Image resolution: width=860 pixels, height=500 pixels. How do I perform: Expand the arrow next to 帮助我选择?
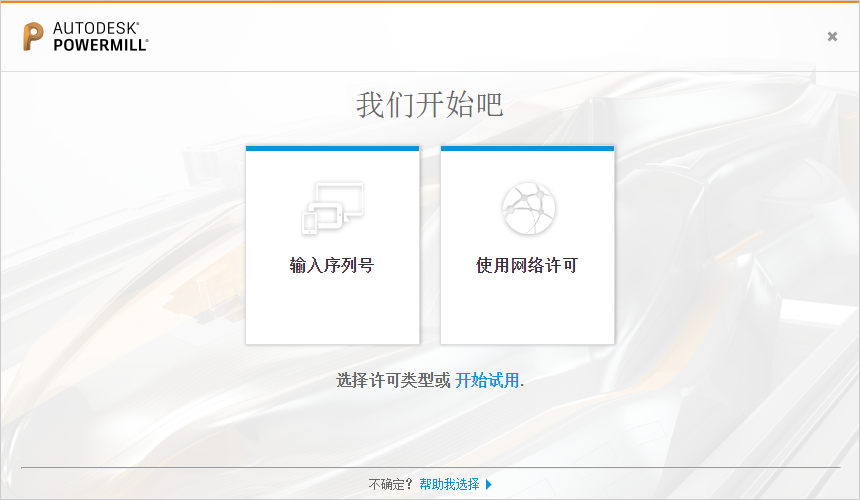click(x=489, y=484)
